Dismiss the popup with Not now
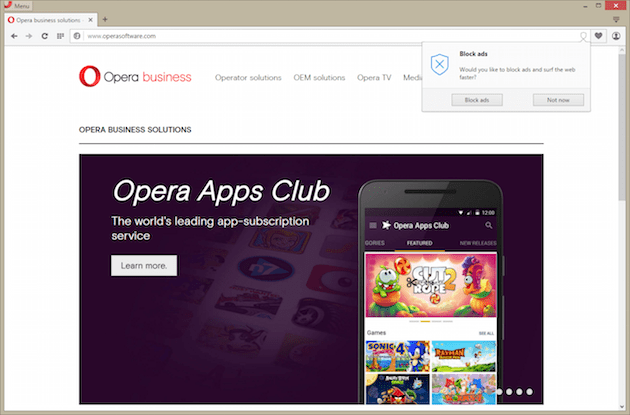The image size is (630, 415). [x=558, y=100]
